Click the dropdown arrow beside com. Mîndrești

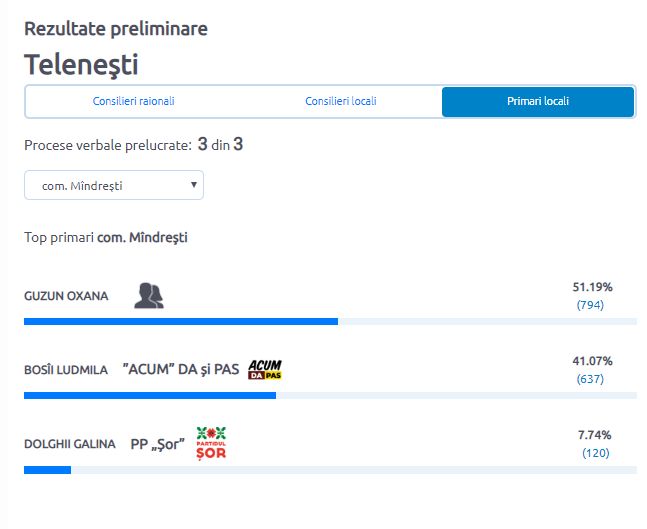point(194,185)
